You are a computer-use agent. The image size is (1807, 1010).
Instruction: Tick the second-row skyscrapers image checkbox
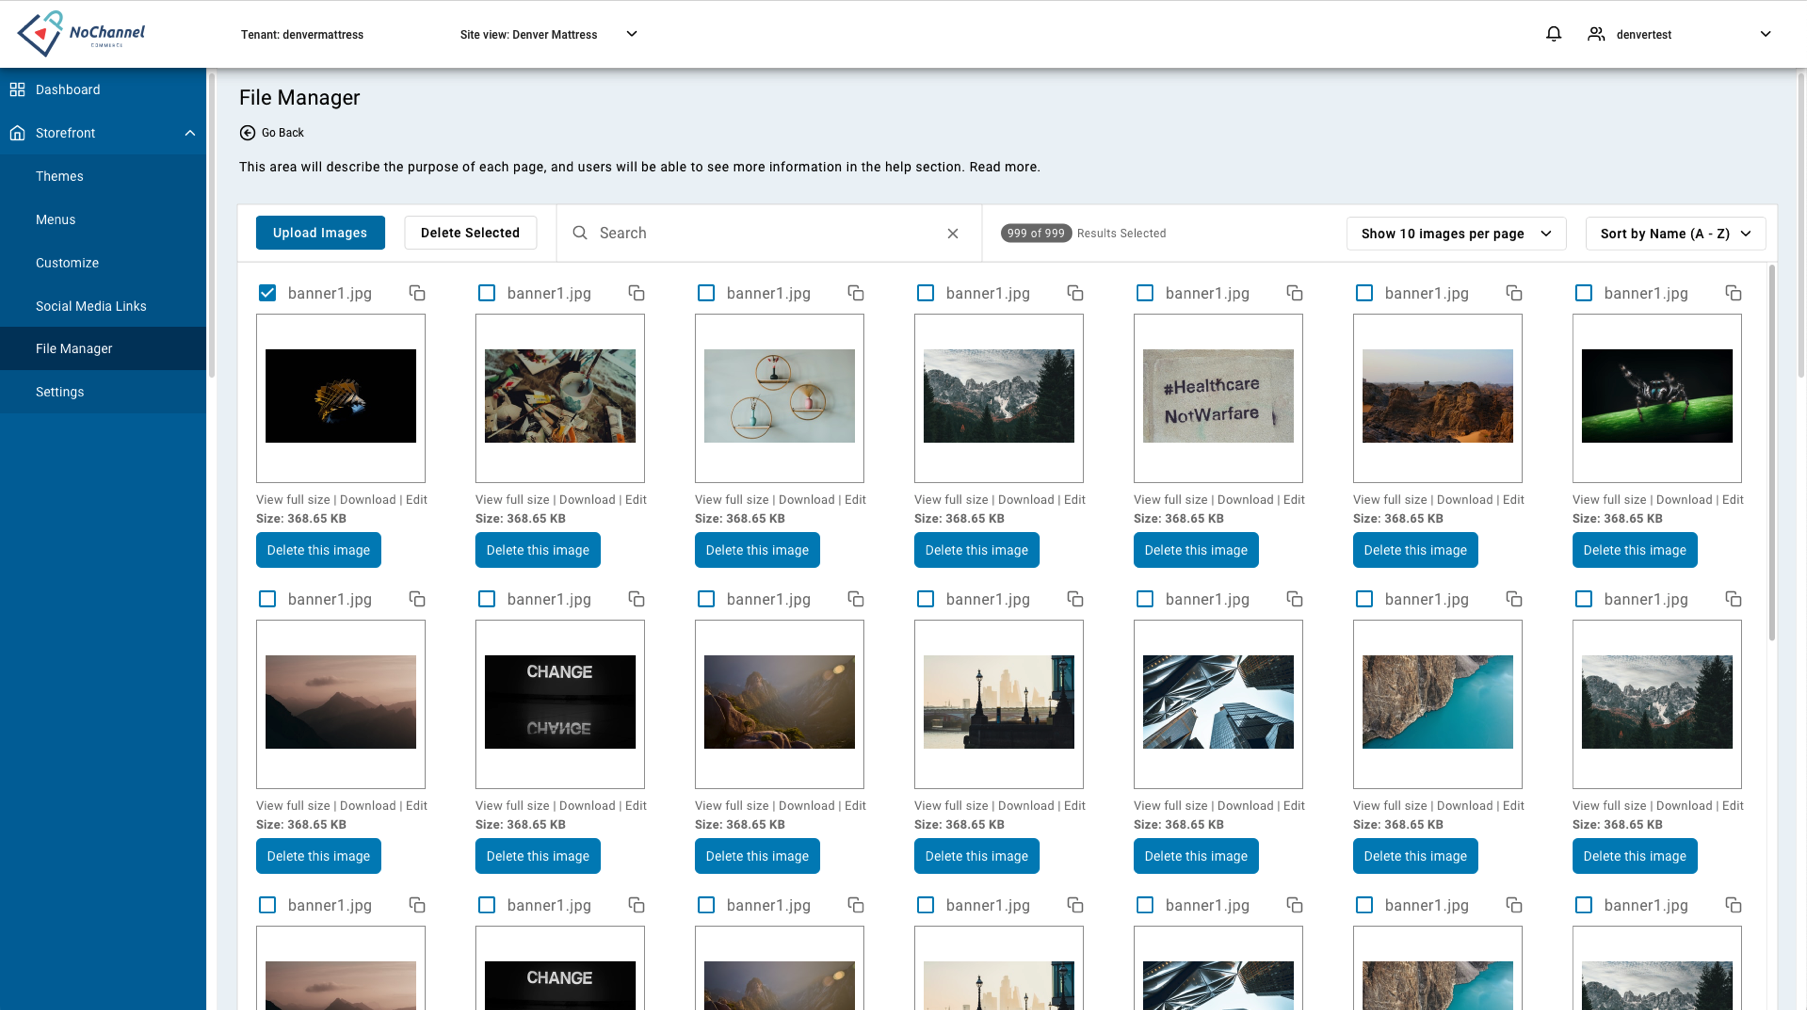pos(1145,599)
